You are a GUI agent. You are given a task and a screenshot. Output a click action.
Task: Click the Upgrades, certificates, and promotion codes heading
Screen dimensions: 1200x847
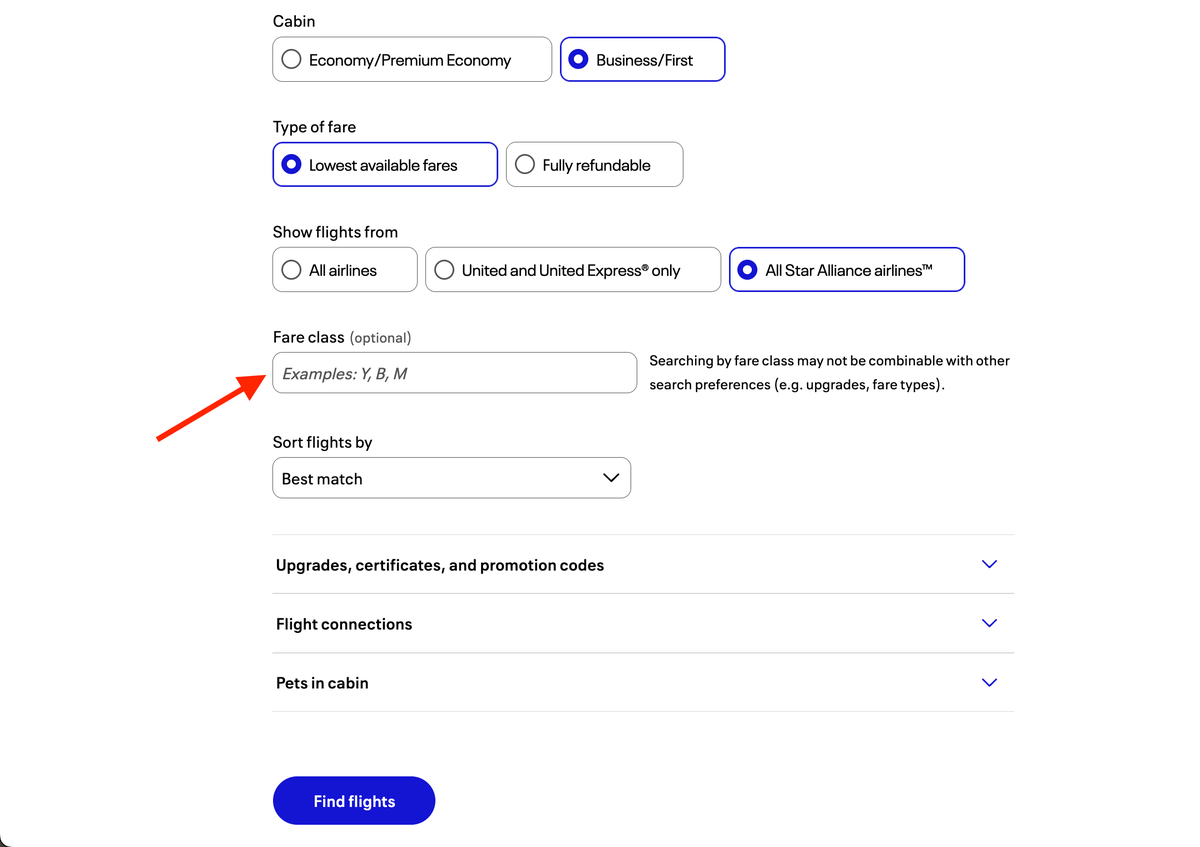point(440,564)
